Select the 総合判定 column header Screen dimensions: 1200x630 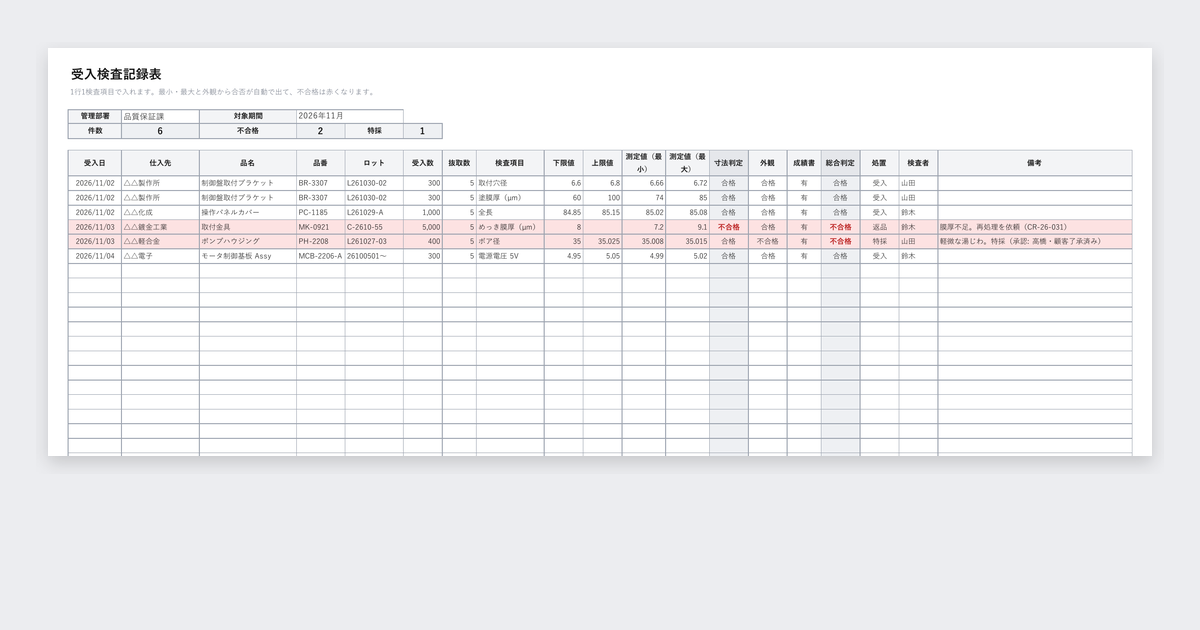click(x=840, y=163)
